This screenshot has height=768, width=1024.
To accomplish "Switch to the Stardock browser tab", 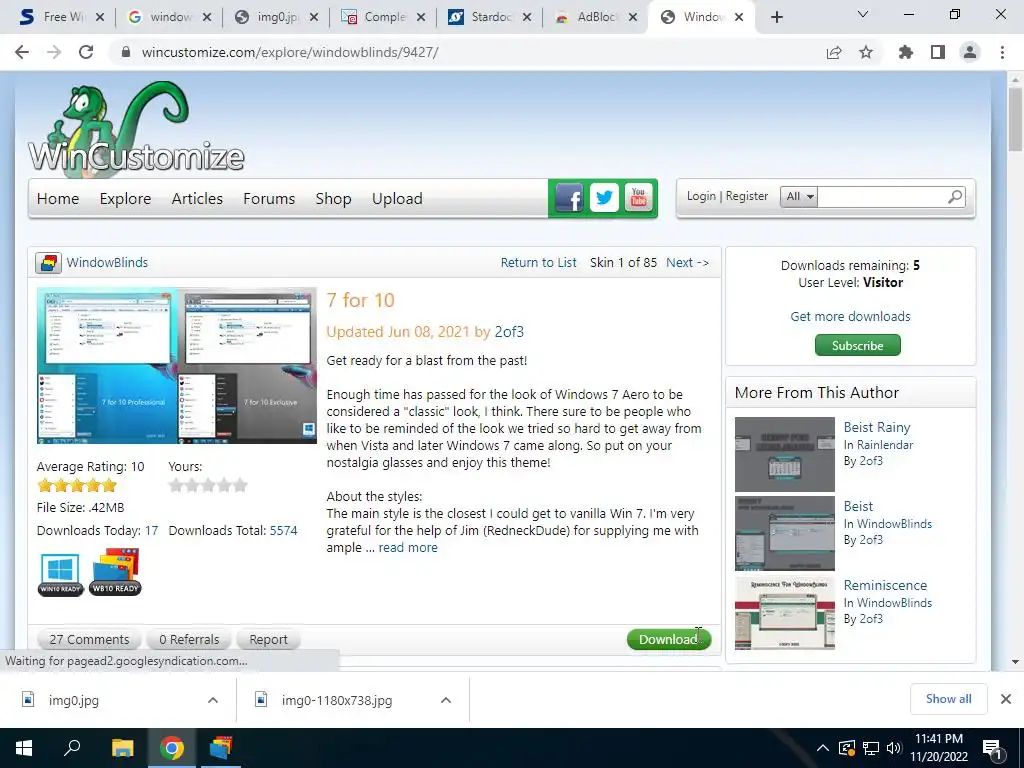I will point(488,17).
